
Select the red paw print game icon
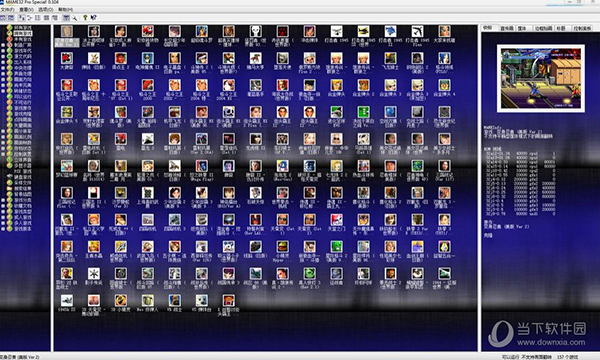[x=282, y=31]
